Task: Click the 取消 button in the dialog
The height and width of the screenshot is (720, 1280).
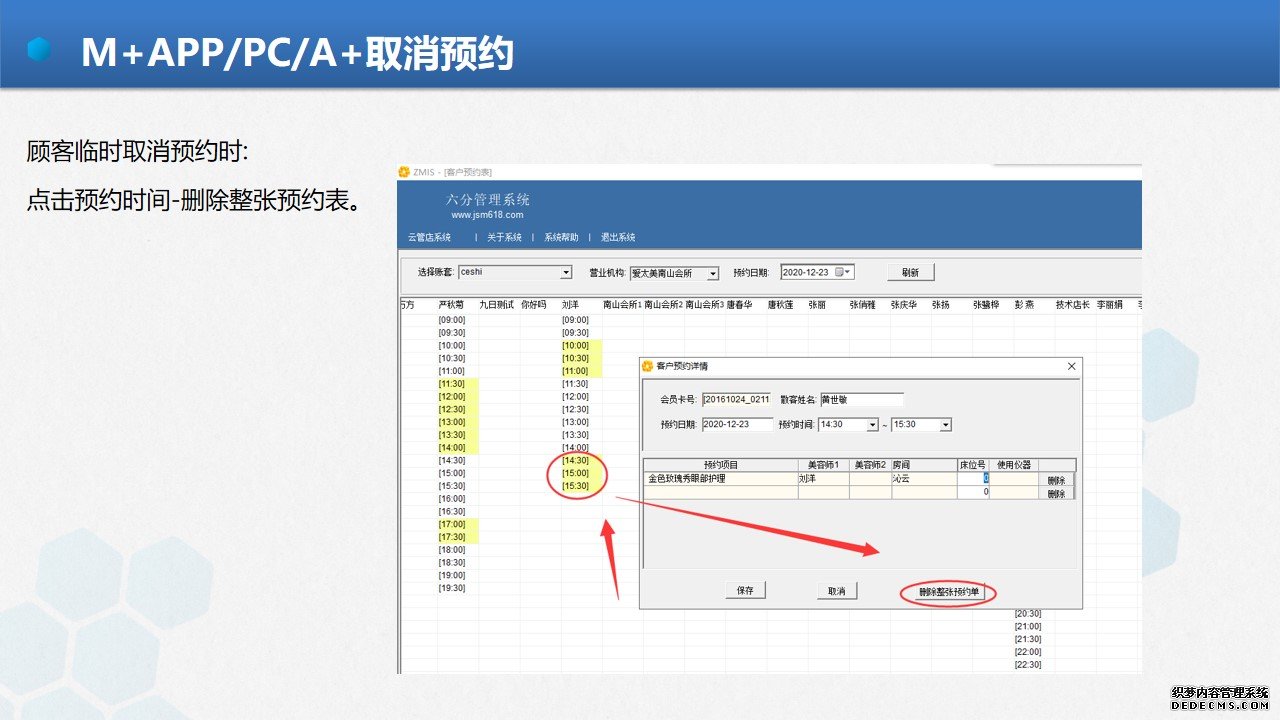Action: 836,591
